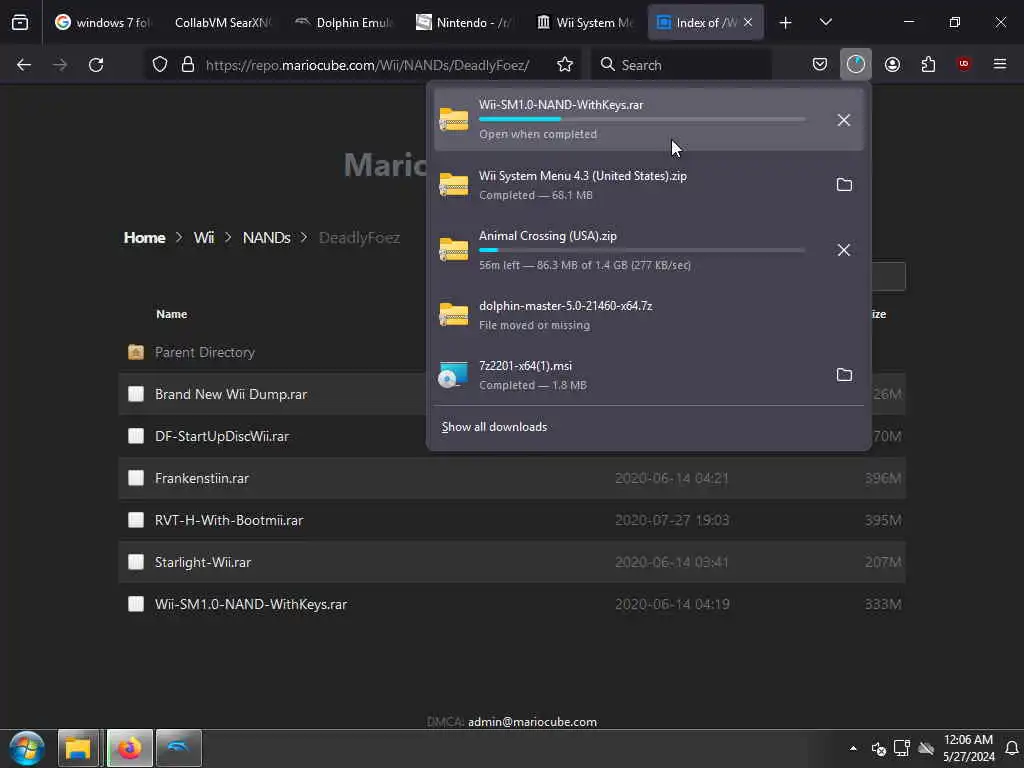
Task: Open File Explorer from the taskbar
Action: [78, 748]
